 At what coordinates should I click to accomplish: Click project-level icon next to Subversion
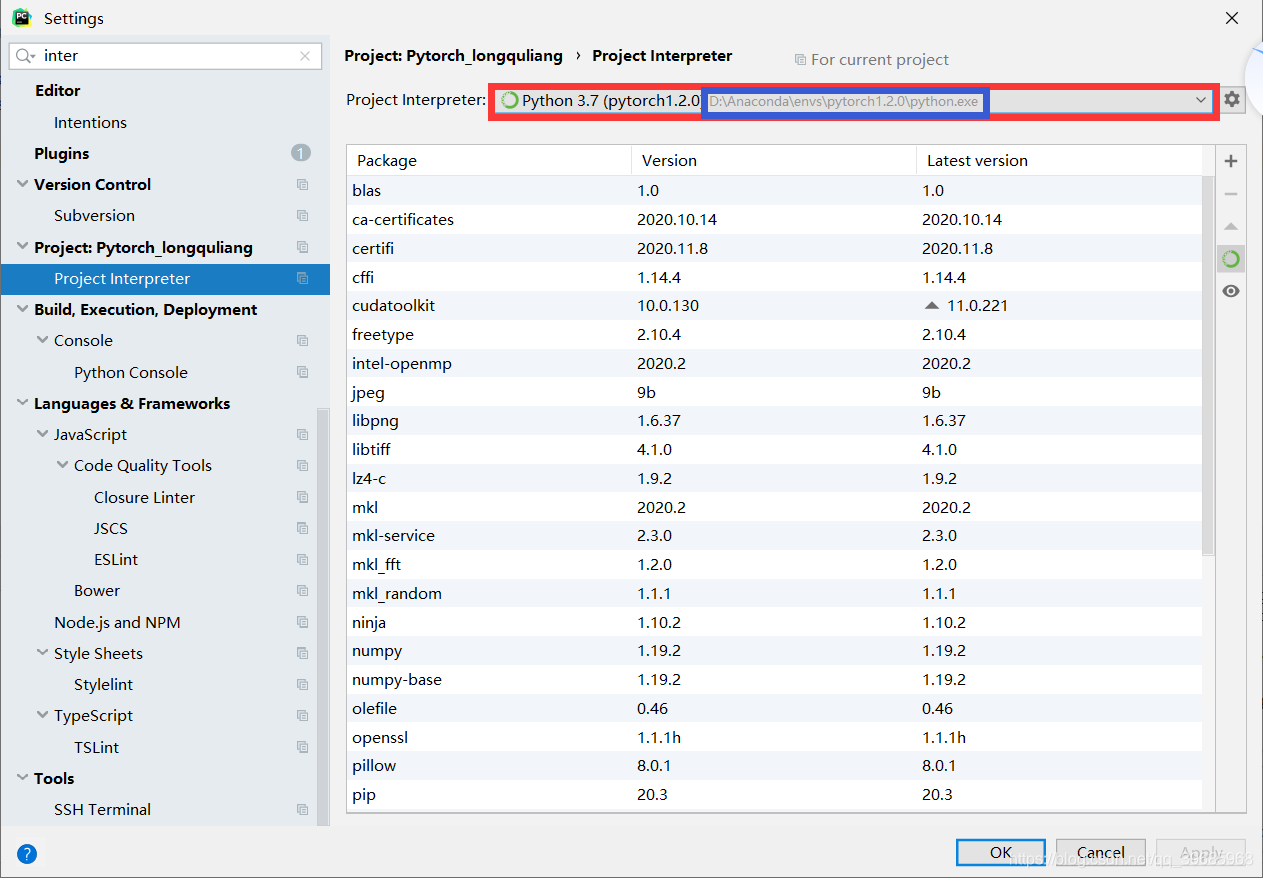tap(302, 216)
